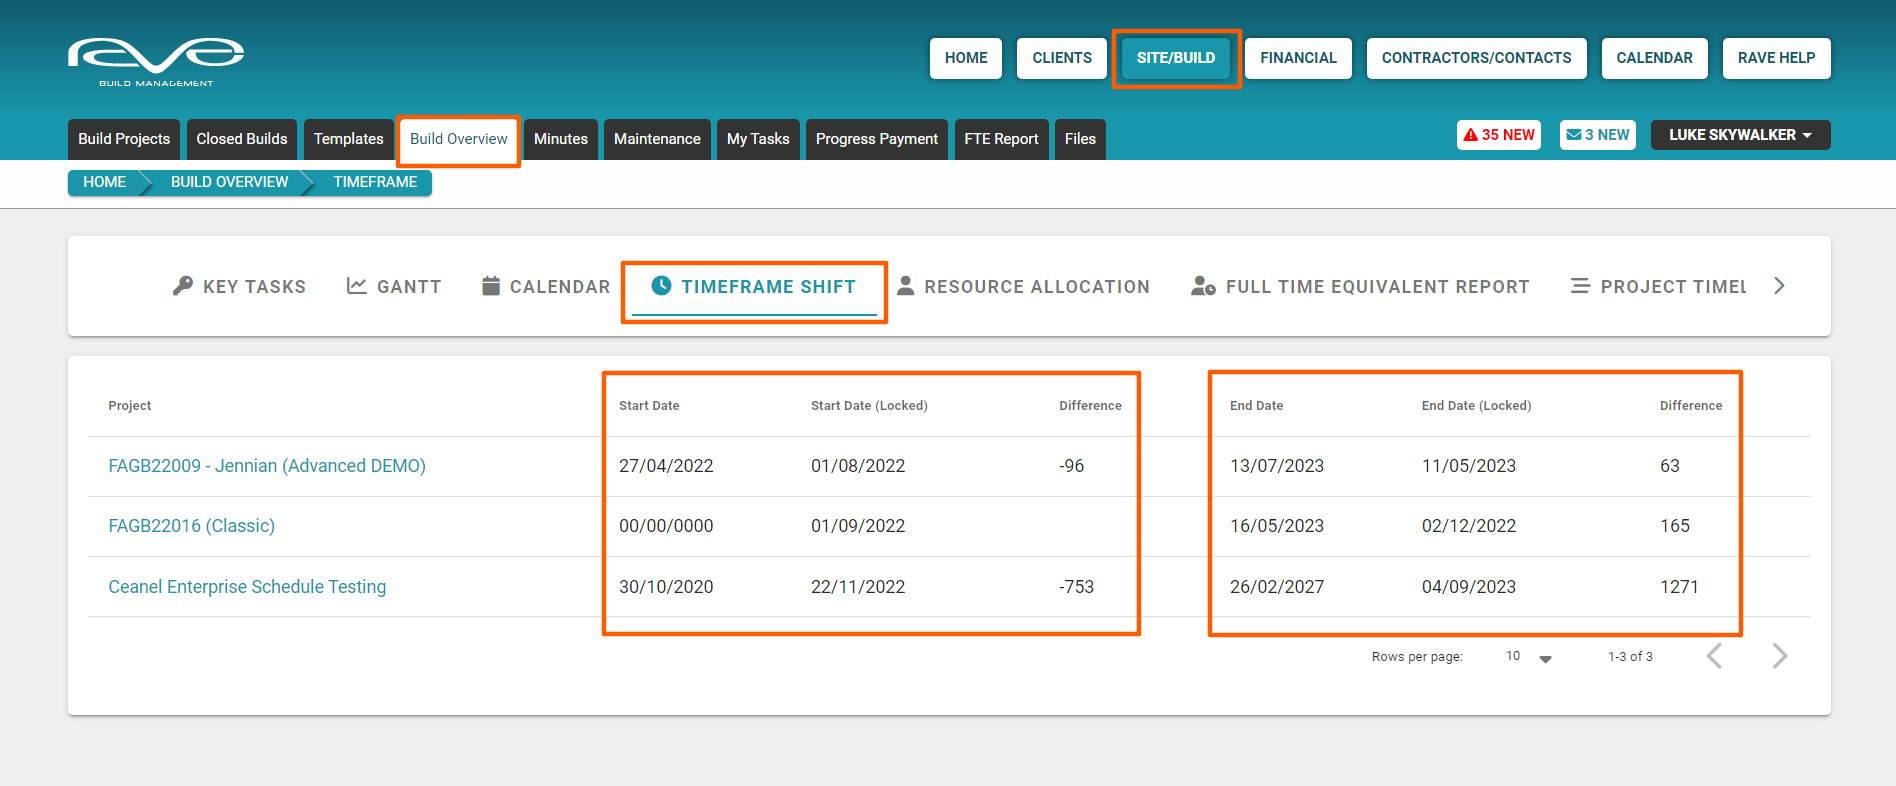Open FAGB22009 - Jennian (Advanced DEMO) project
1896x786 pixels.
pos(267,466)
